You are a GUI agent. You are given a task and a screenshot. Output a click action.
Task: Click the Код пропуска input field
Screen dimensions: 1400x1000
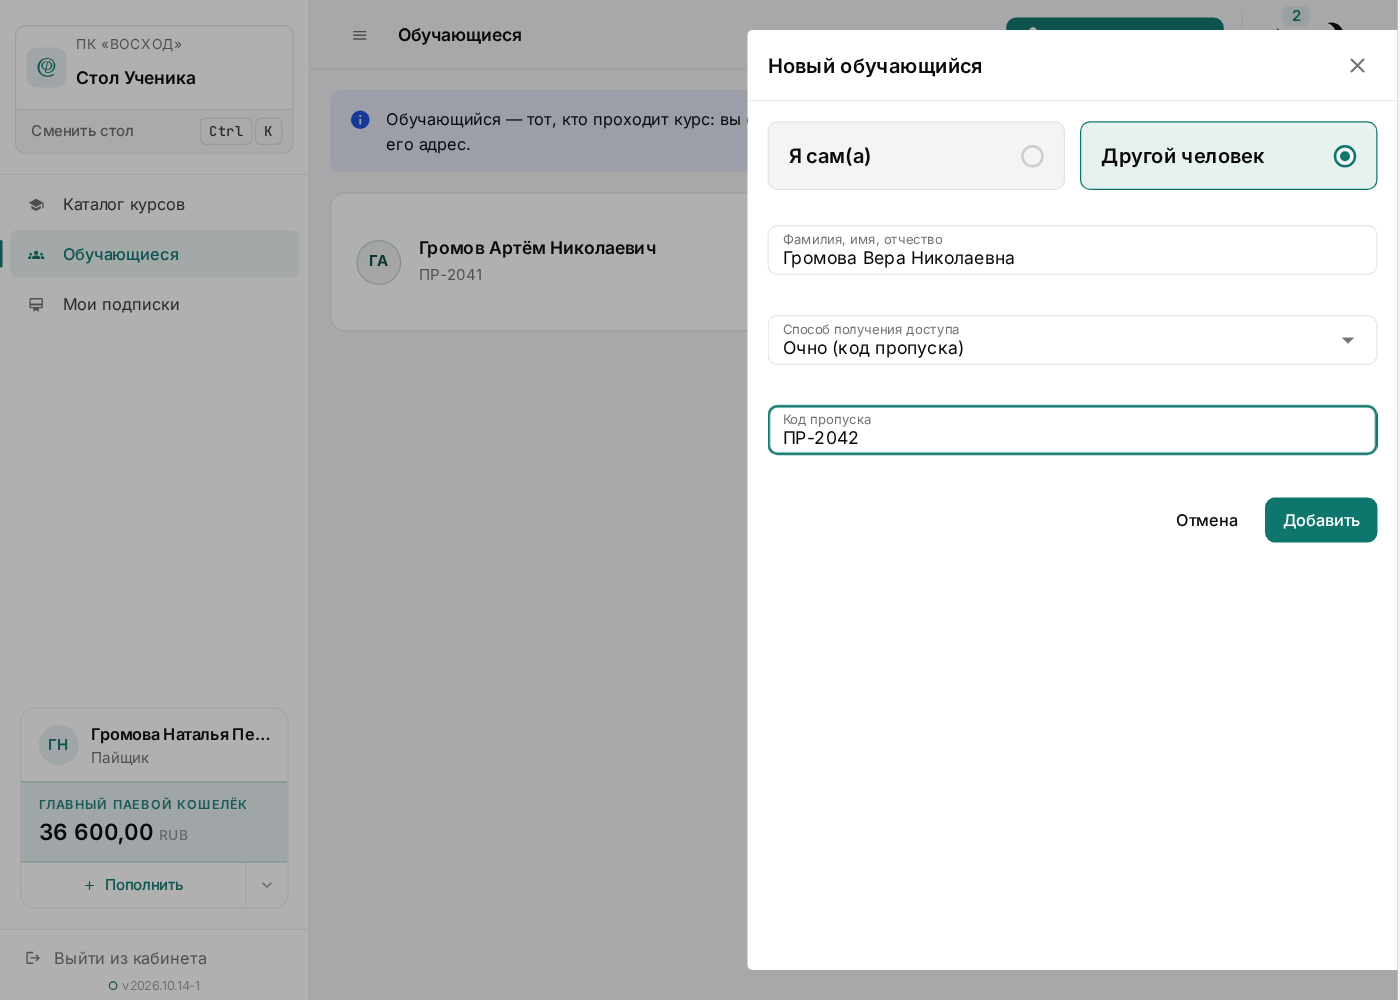(1072, 430)
